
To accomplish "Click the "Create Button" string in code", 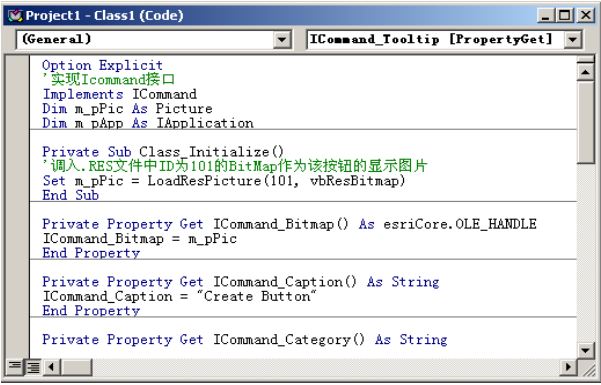I will click(x=257, y=296).
